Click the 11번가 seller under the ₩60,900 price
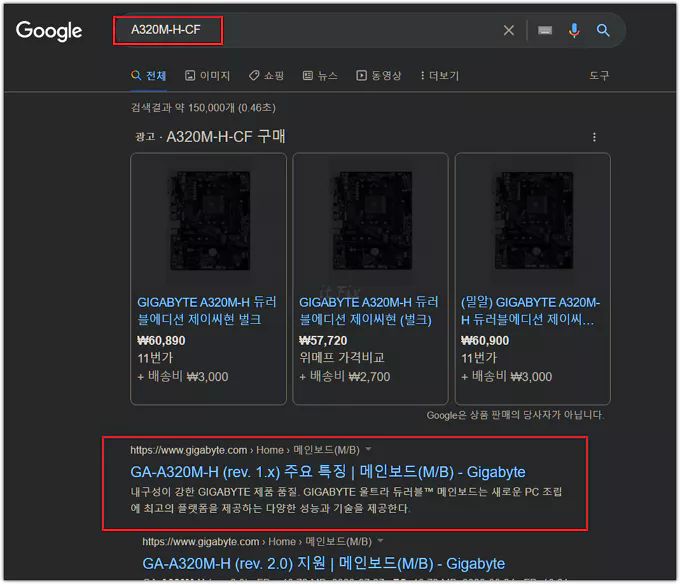The height and width of the screenshot is (584, 680). [479, 358]
